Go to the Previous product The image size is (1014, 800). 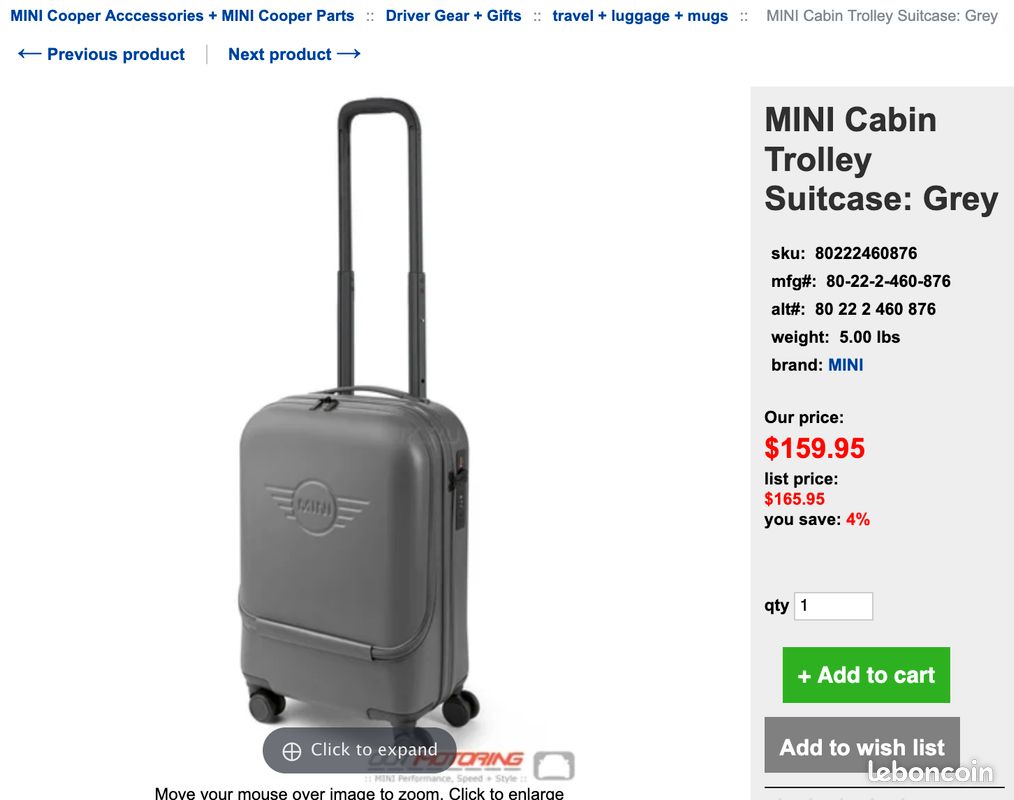point(115,54)
